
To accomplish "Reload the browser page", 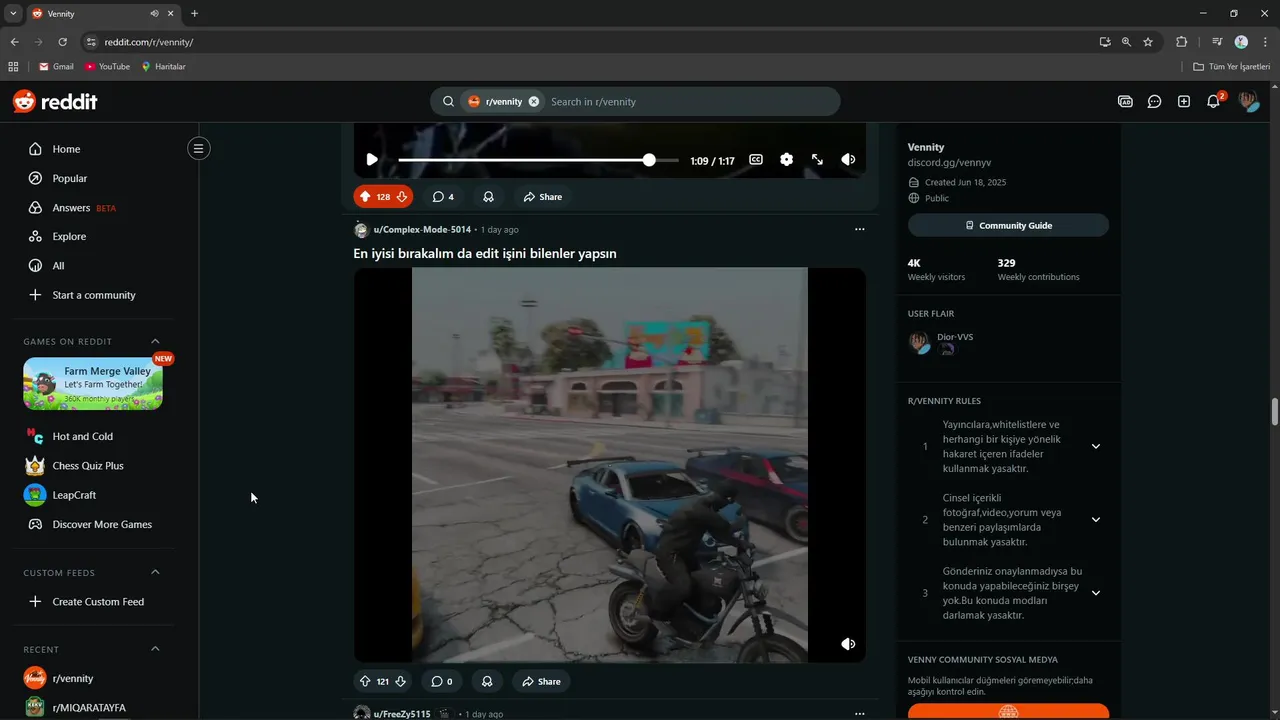I will click(62, 42).
